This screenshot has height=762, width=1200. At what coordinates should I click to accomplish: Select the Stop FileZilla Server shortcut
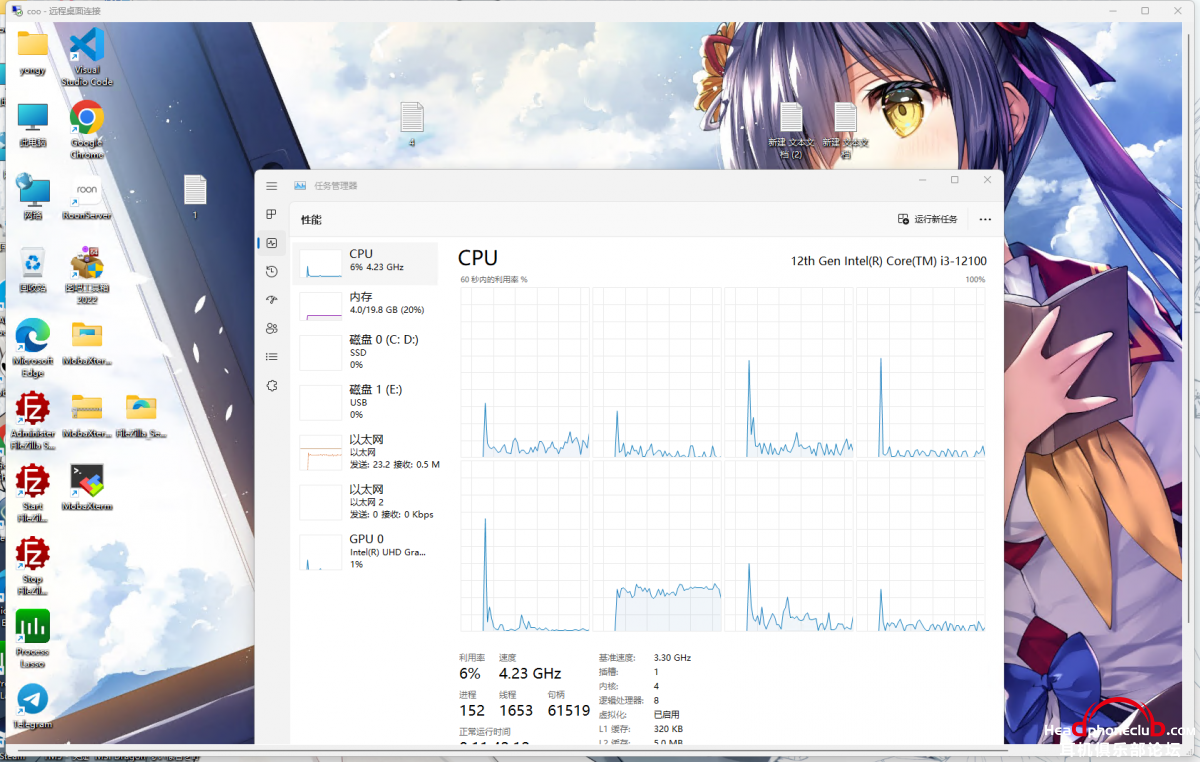click(33, 567)
